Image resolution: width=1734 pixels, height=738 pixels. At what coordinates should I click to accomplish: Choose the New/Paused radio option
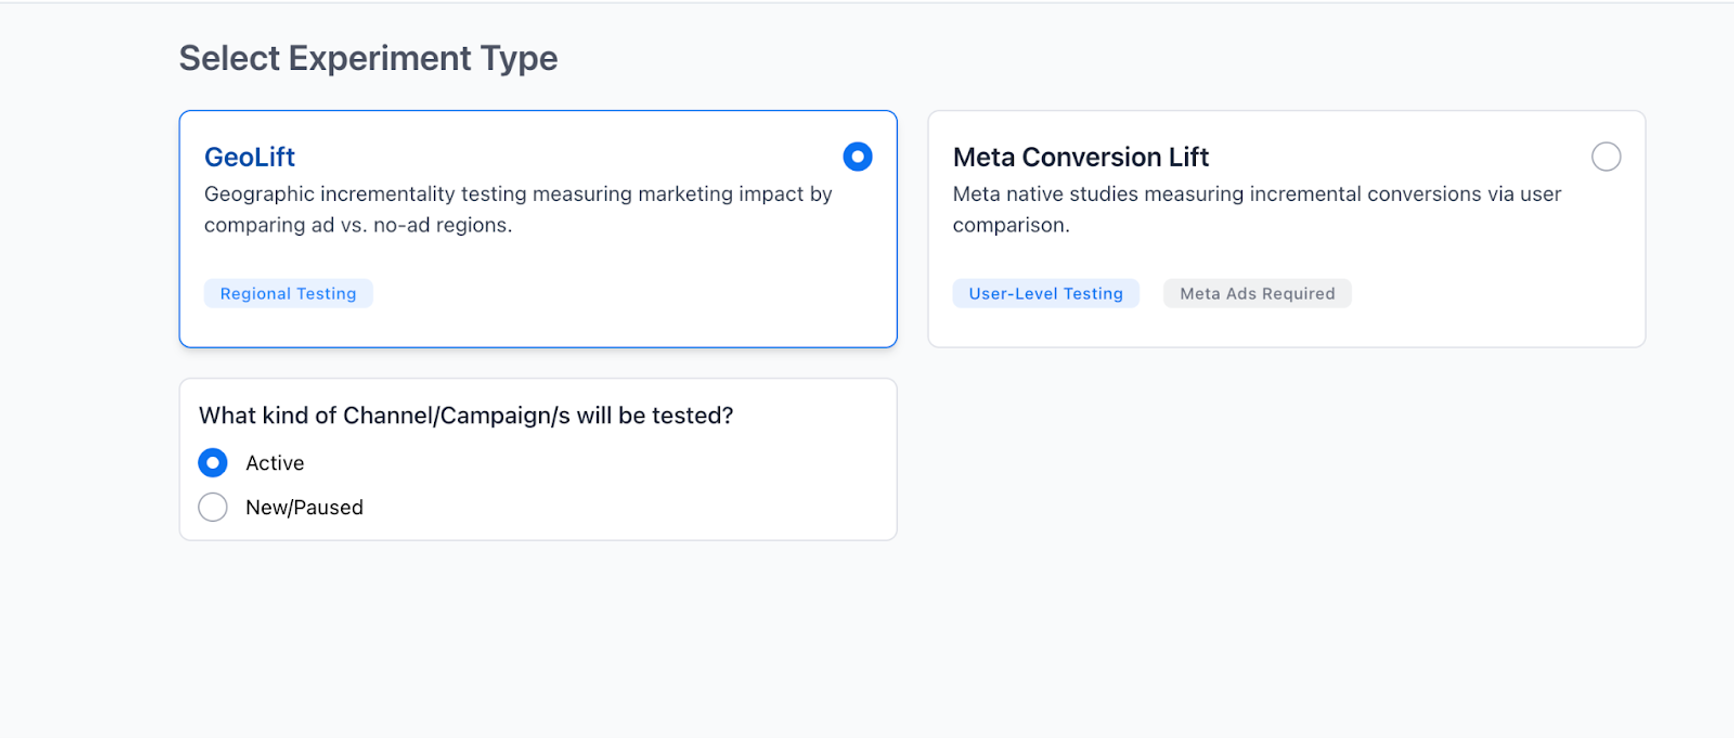(213, 507)
